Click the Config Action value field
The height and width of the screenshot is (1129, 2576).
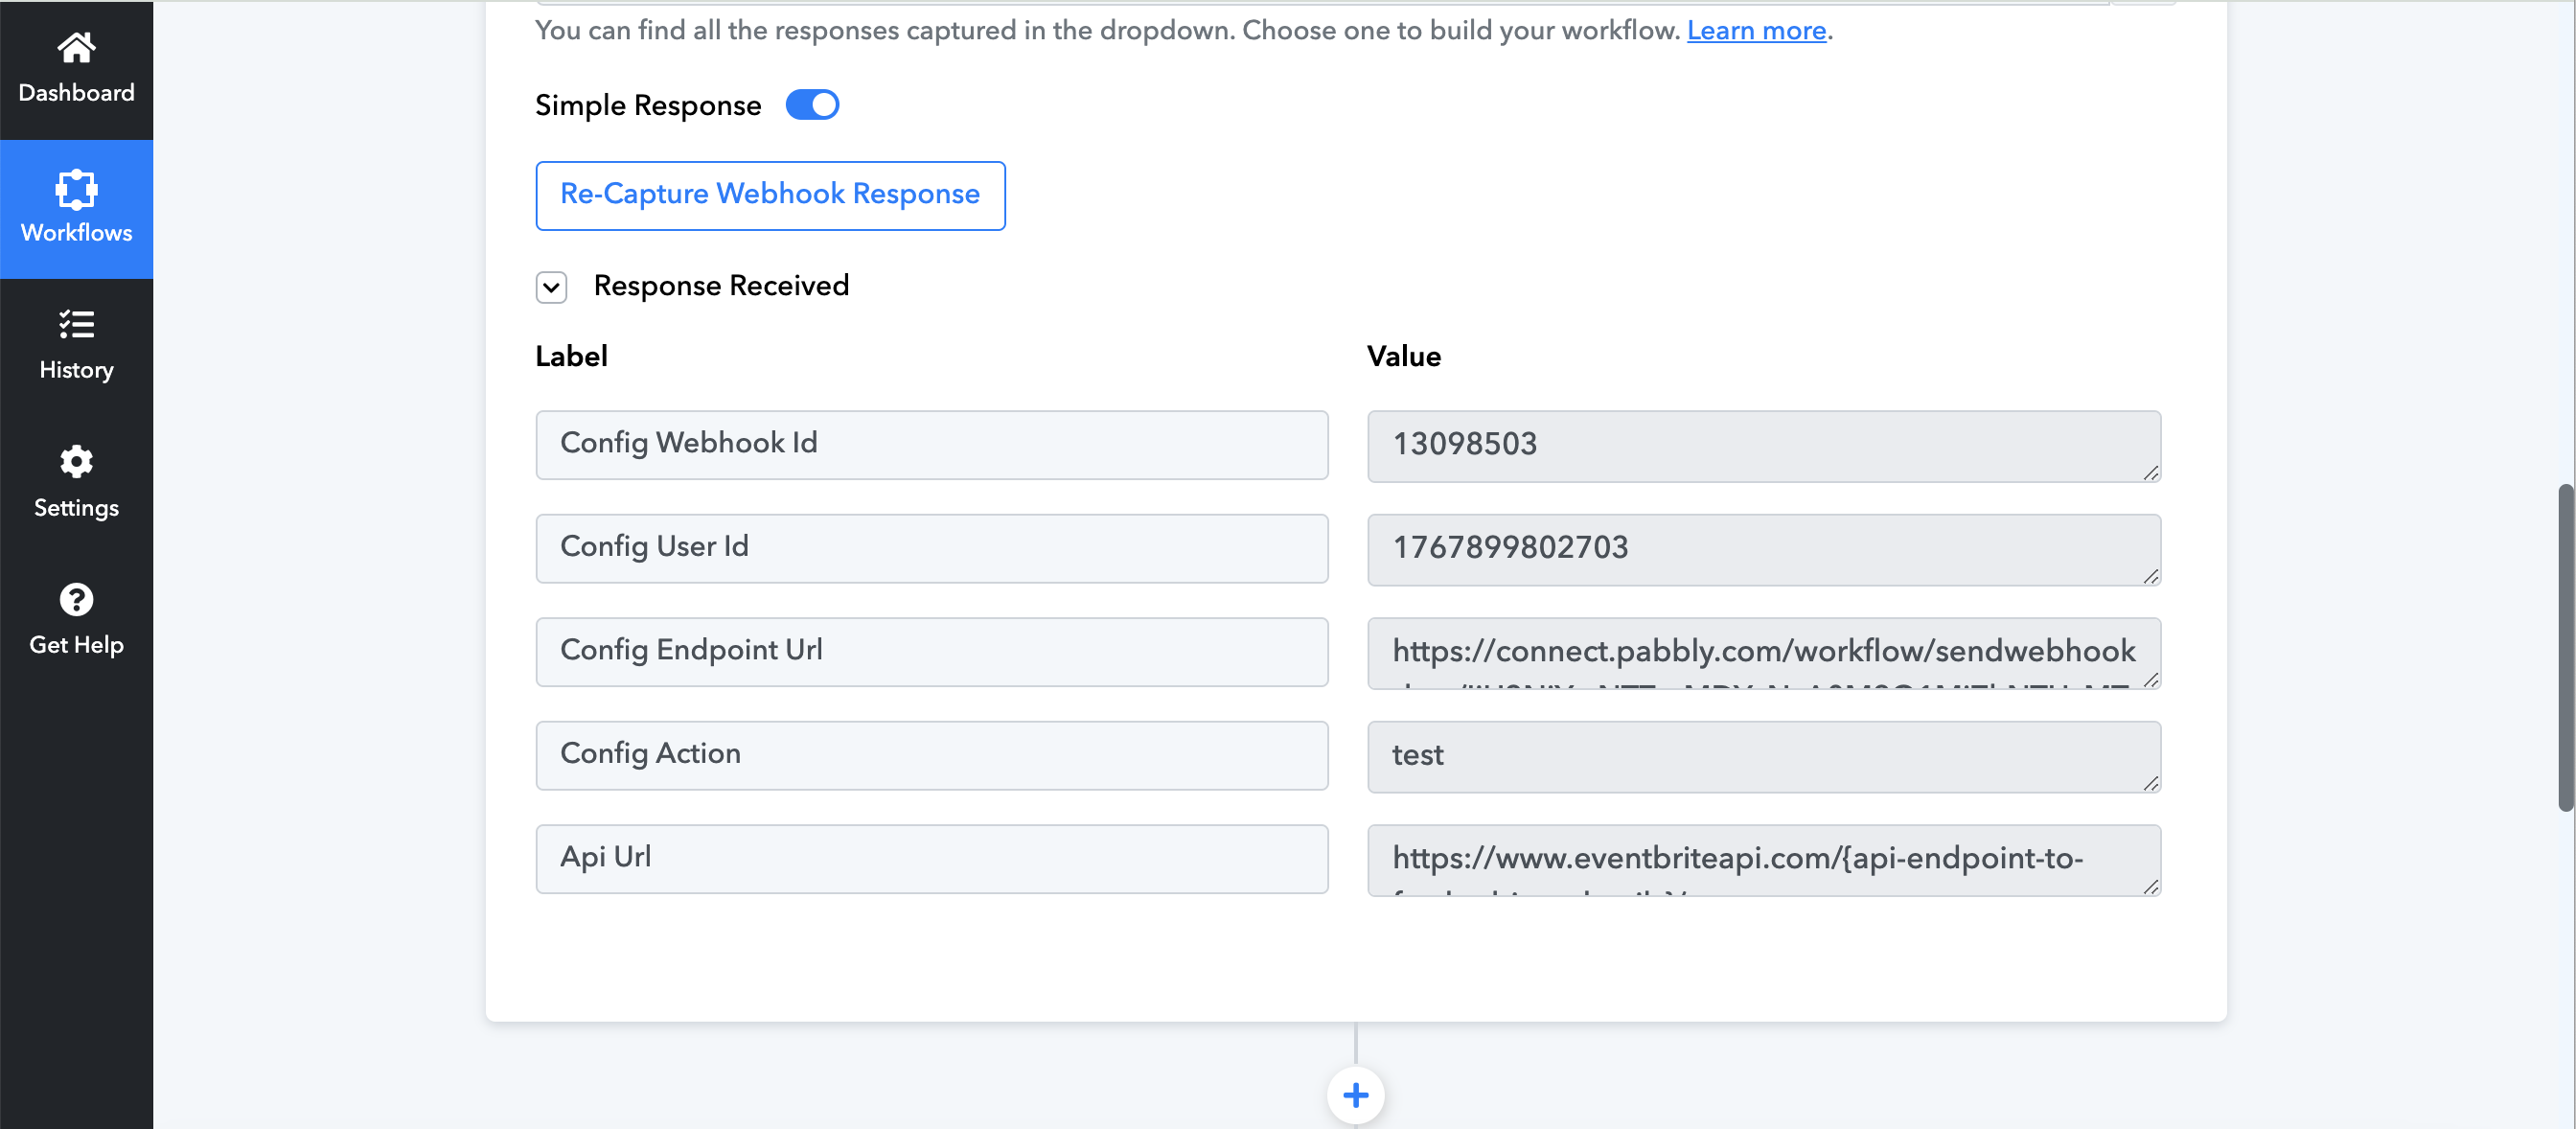tap(1764, 756)
